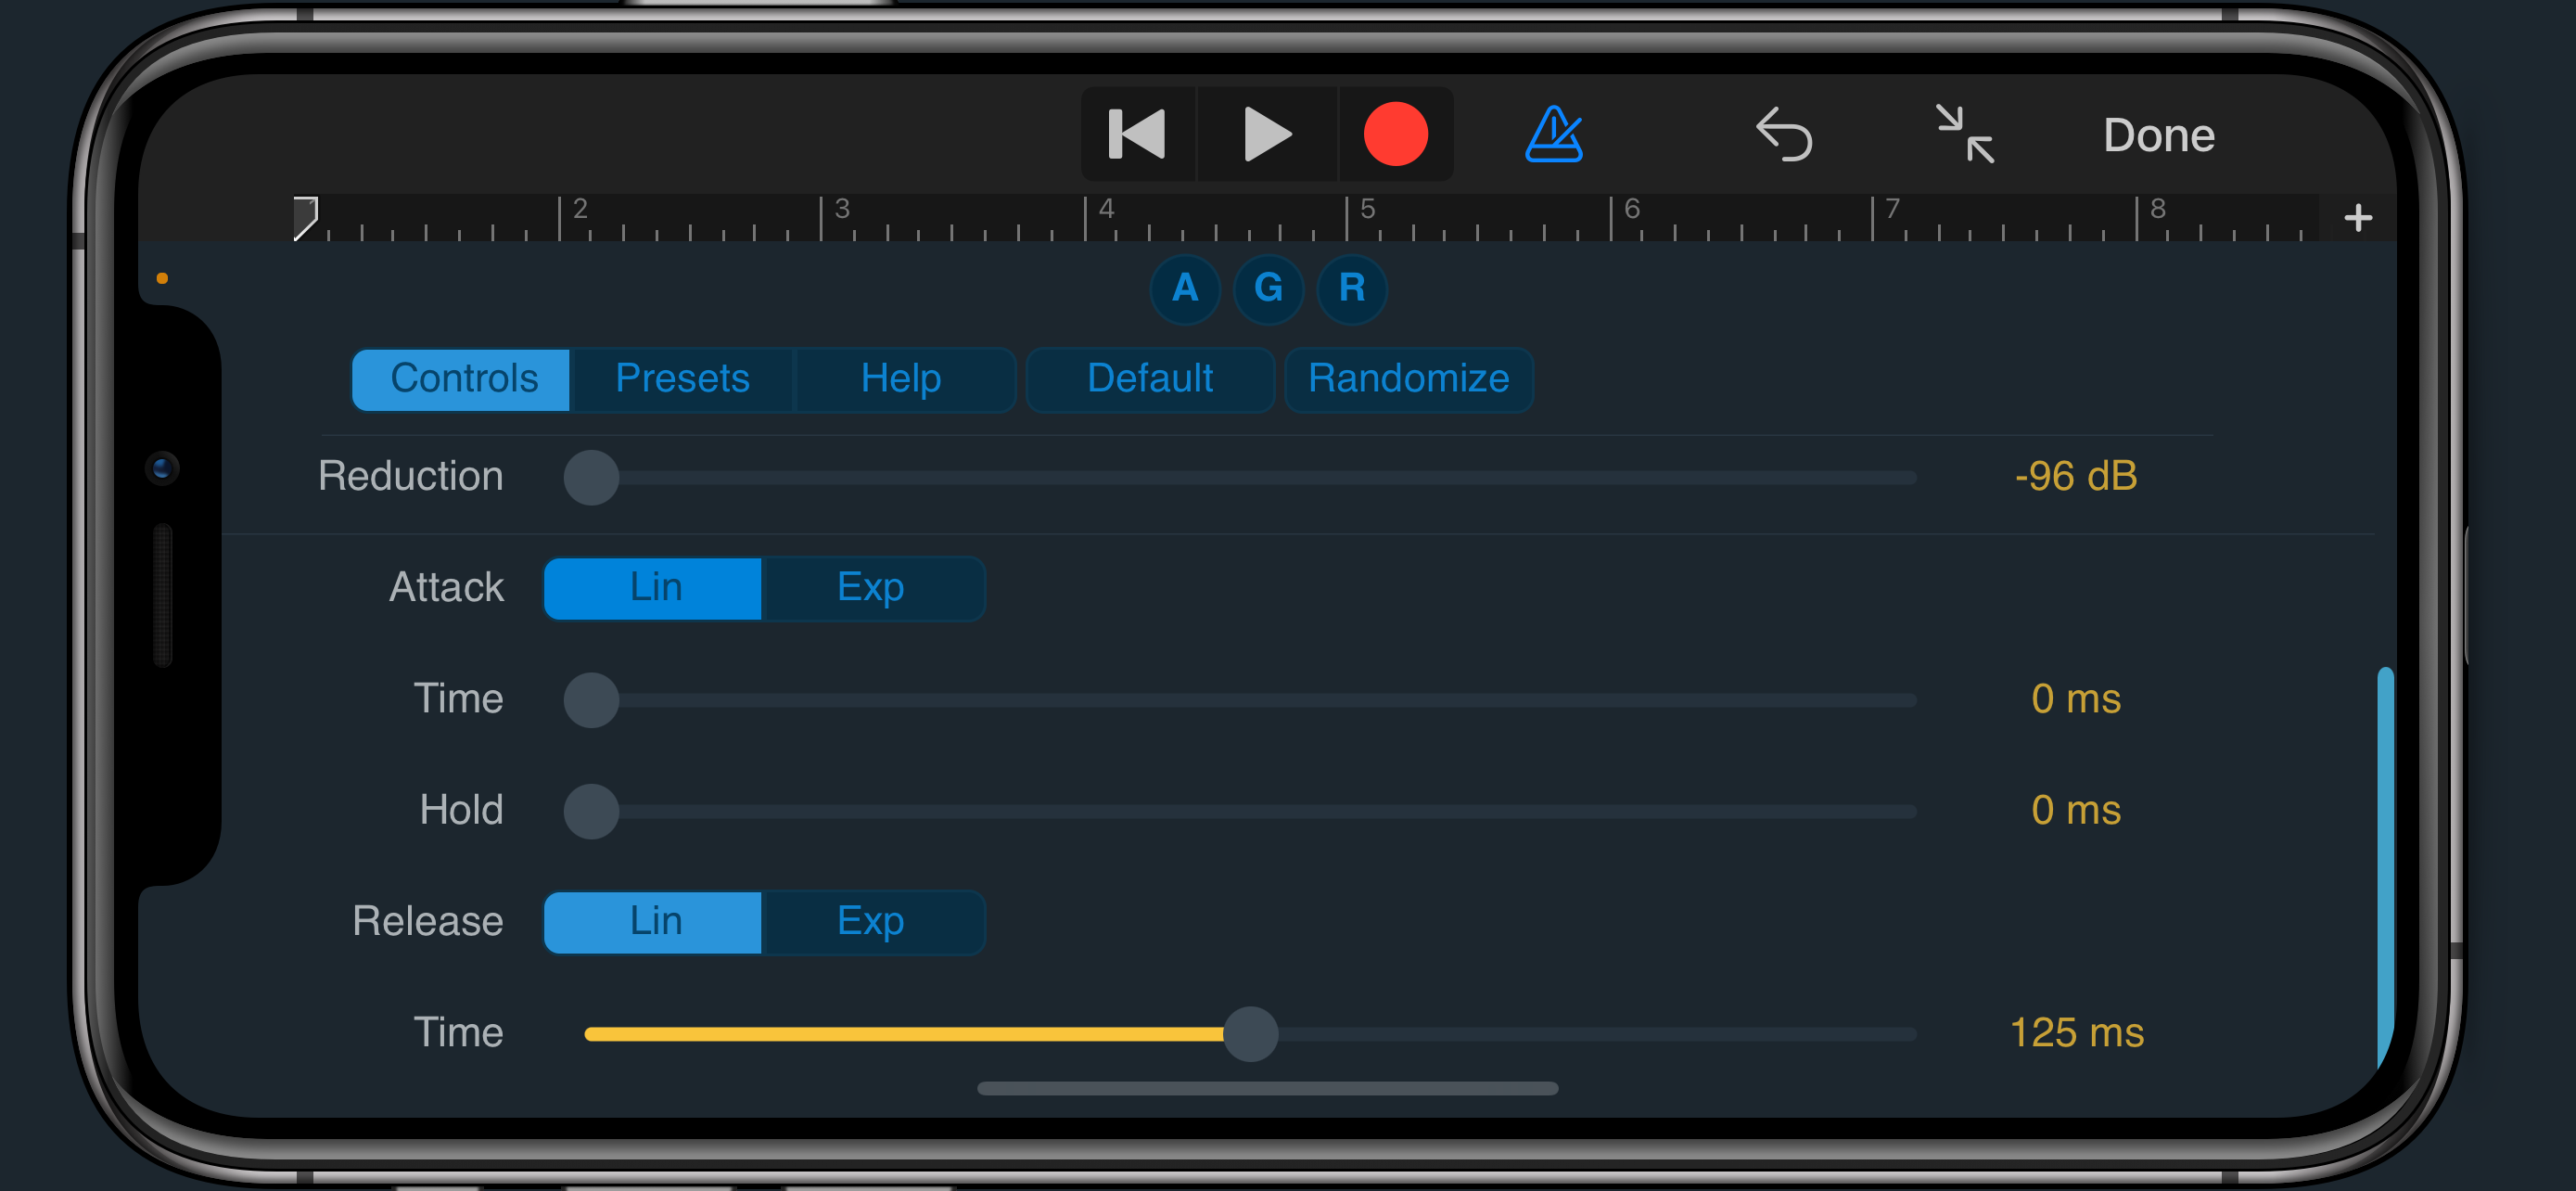Select the circular G button
Screen dimensions: 2576x1191
[1268, 289]
